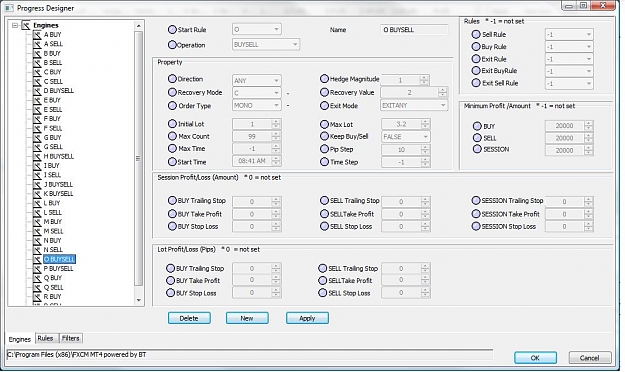Click the Apply button
This screenshot has width=625, height=372.
tap(307, 318)
